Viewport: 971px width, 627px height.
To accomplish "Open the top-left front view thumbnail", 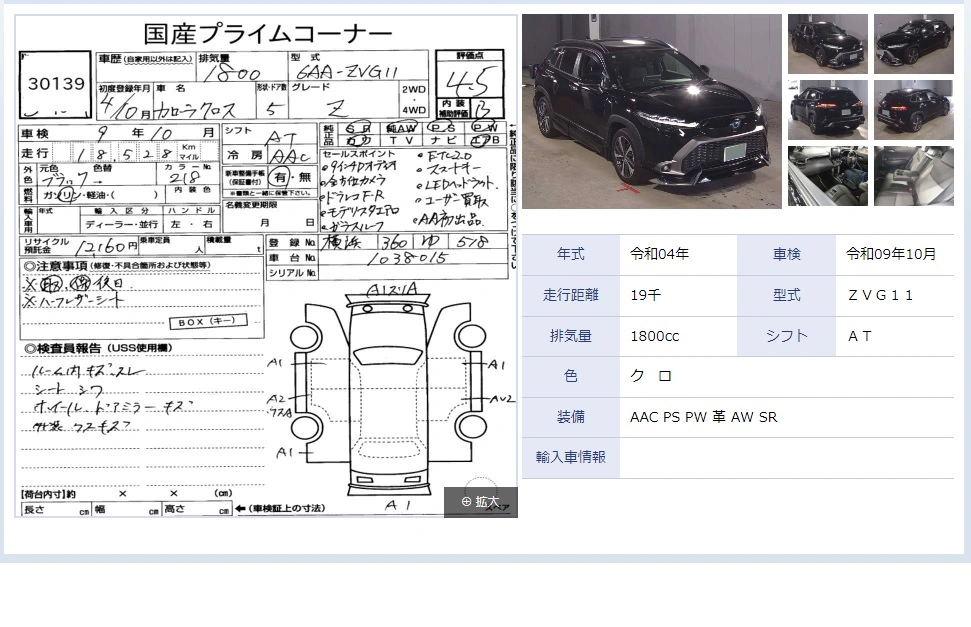I will 827,44.
